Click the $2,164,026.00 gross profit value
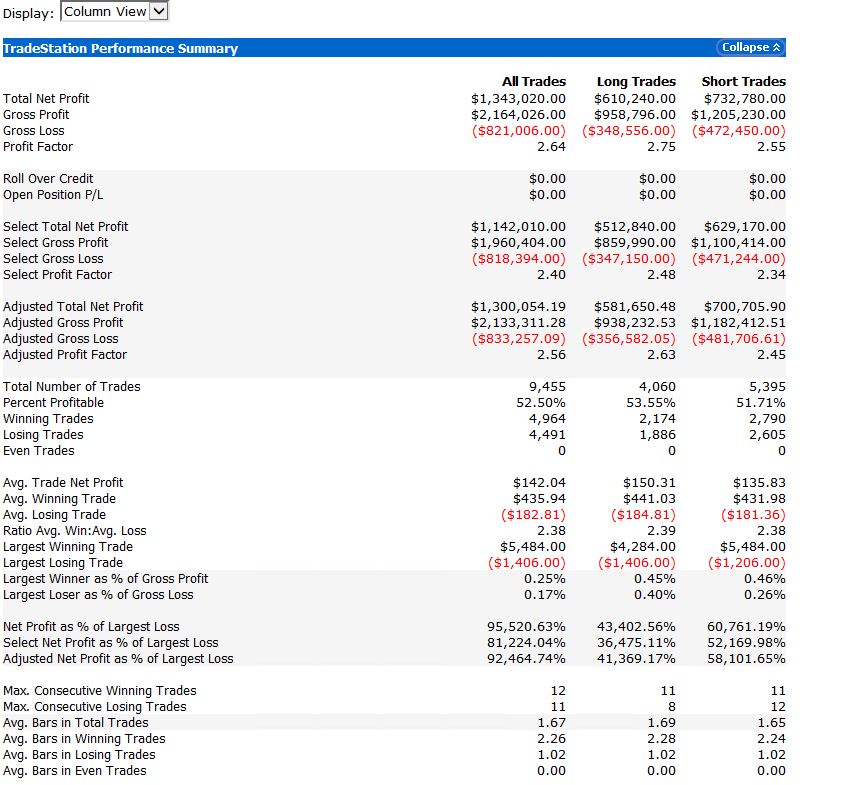Viewport: 844px width, 785px height. click(x=518, y=115)
